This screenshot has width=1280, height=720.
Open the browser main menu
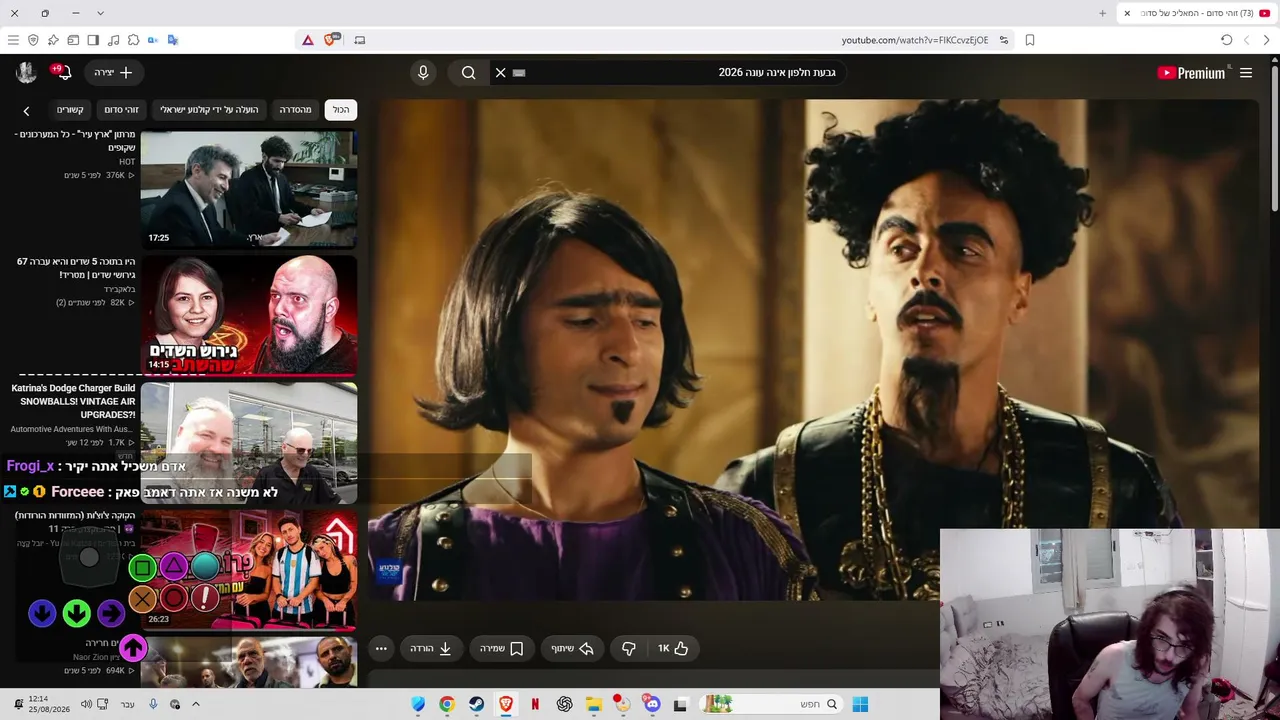pyautogui.click(x=13, y=40)
